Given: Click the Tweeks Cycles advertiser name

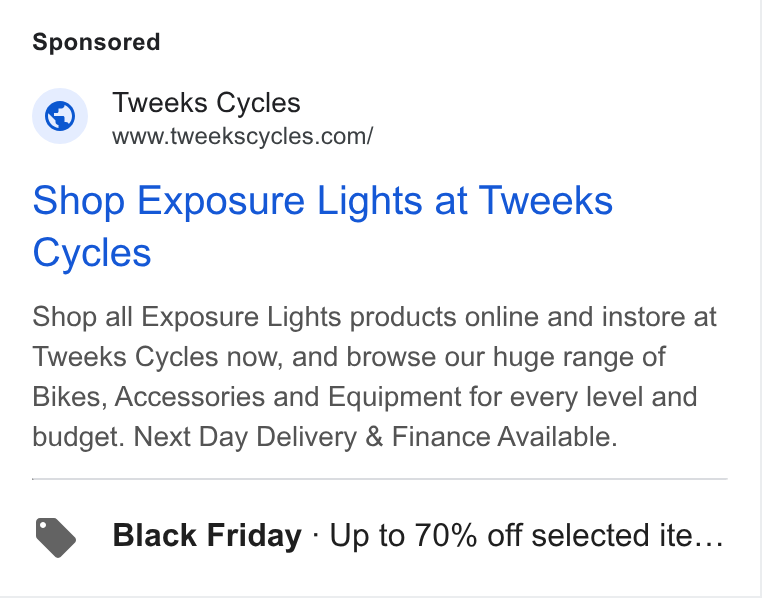Looking at the screenshot, I should tap(207, 103).
